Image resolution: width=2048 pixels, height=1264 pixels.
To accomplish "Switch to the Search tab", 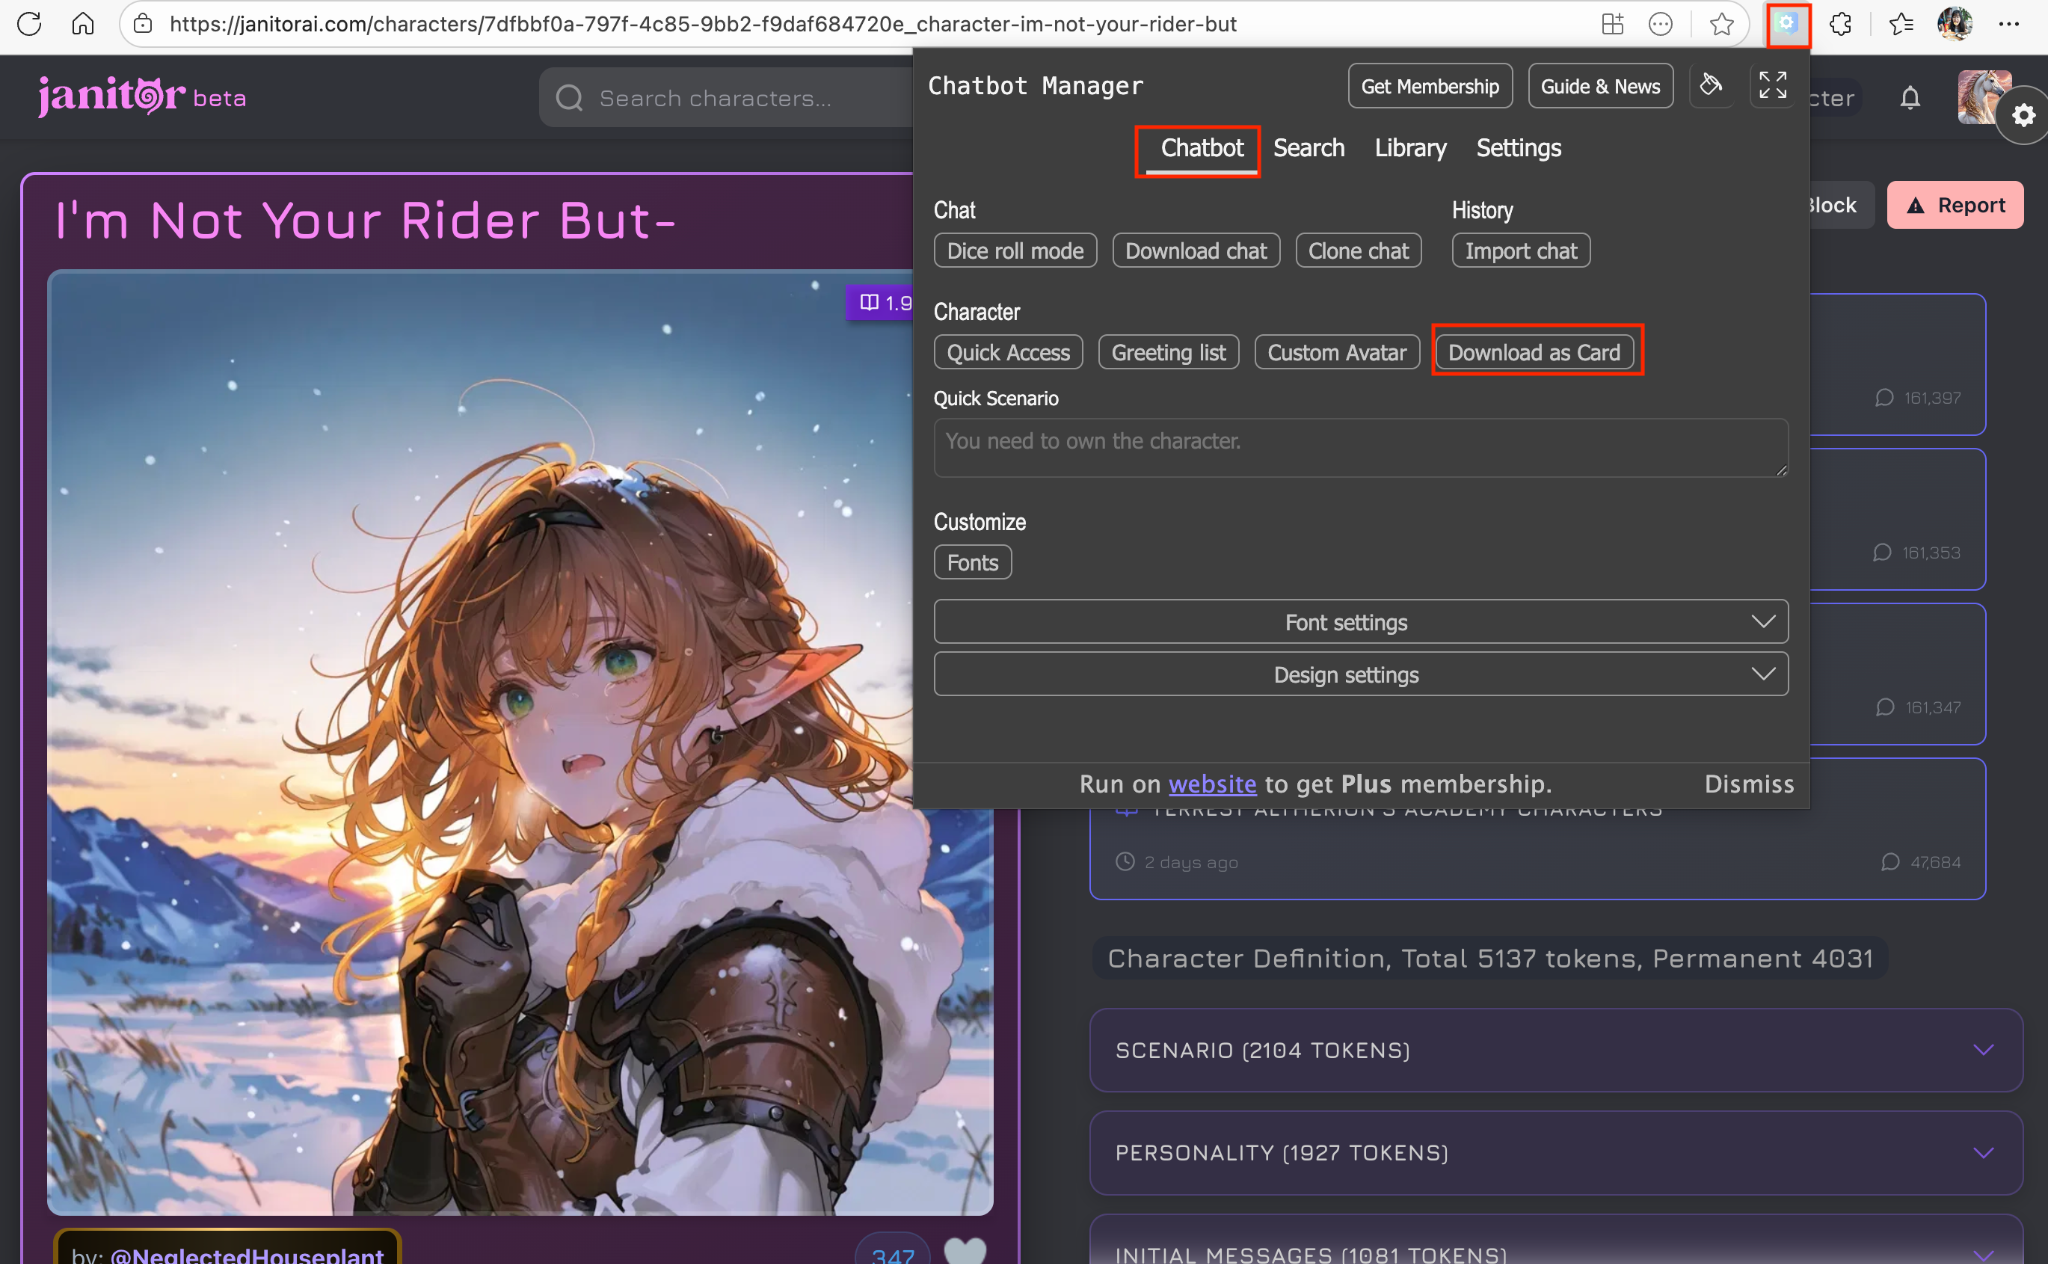I will tap(1308, 148).
